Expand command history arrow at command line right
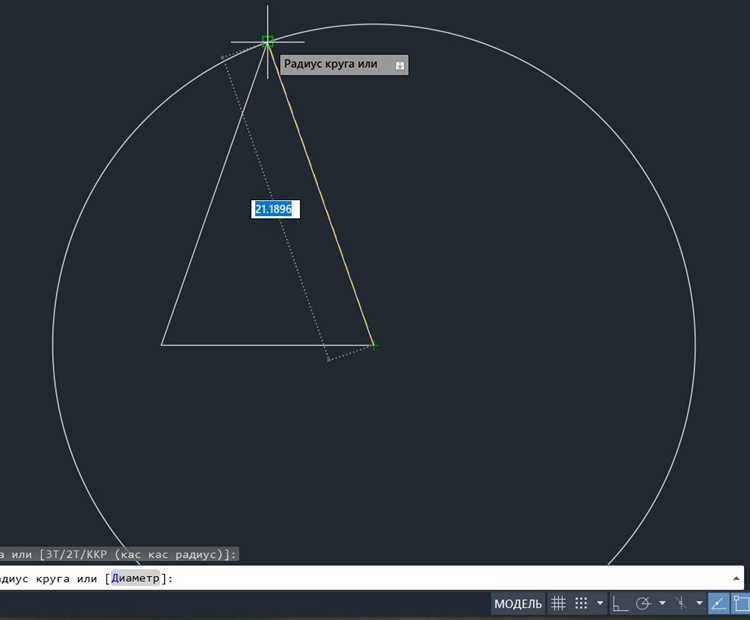The height and width of the screenshot is (620, 750). (736, 579)
